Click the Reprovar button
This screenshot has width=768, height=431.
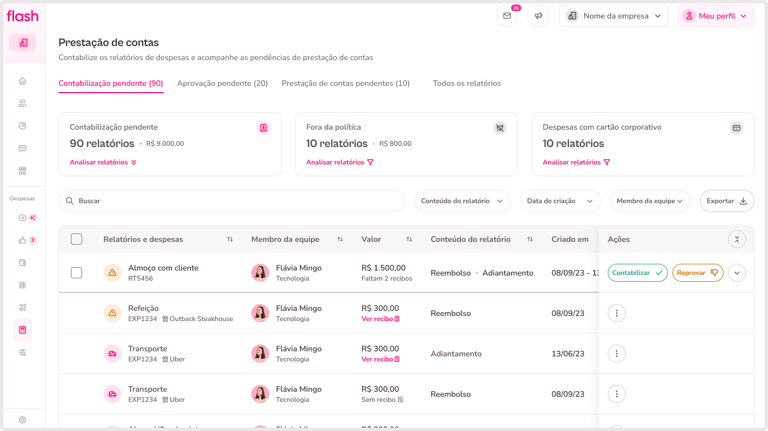pos(697,273)
